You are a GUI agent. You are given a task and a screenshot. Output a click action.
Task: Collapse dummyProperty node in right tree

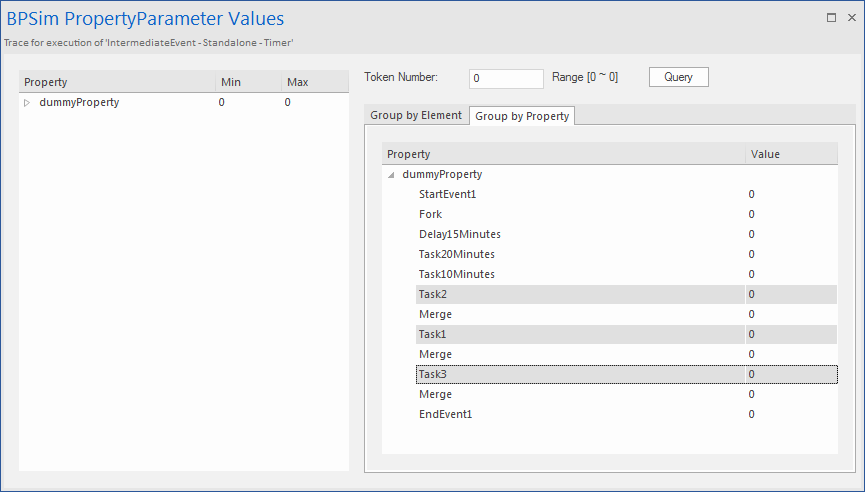(390, 175)
